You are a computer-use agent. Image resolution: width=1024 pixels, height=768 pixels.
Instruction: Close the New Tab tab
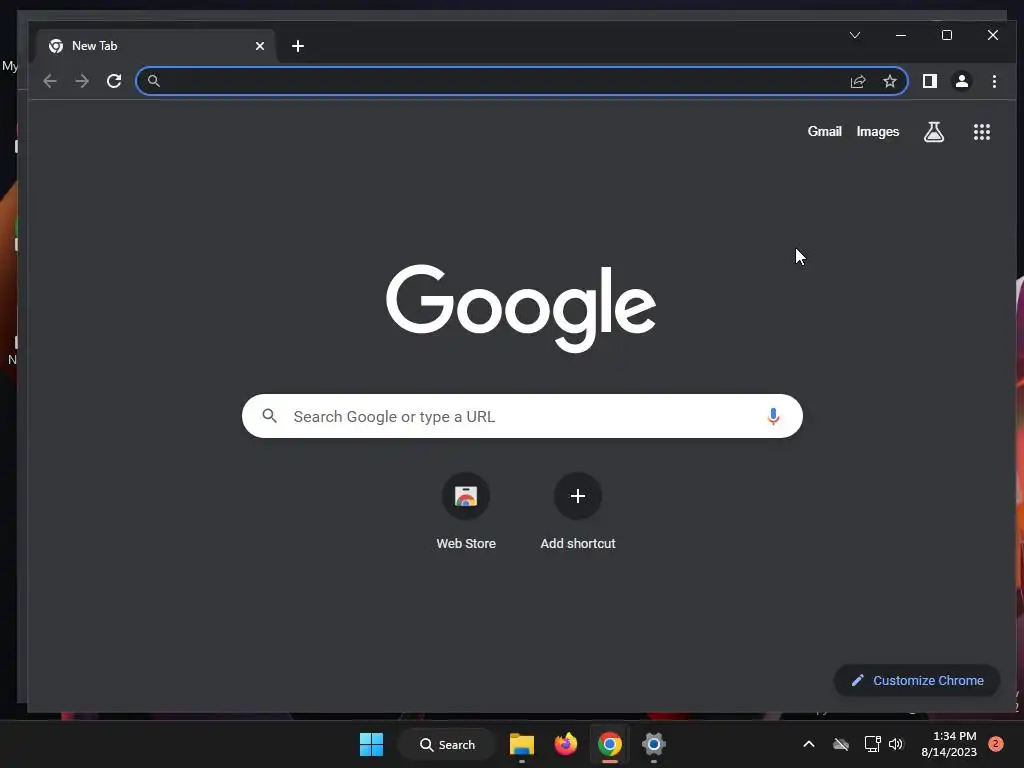point(260,46)
